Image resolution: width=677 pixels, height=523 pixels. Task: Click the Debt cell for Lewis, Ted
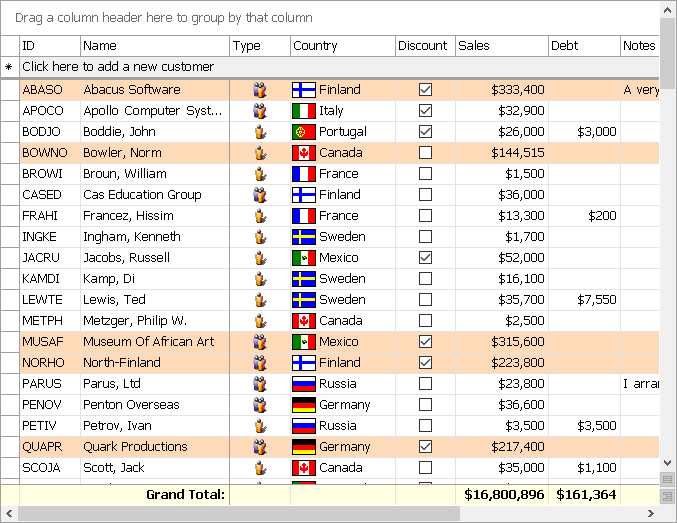pos(584,300)
